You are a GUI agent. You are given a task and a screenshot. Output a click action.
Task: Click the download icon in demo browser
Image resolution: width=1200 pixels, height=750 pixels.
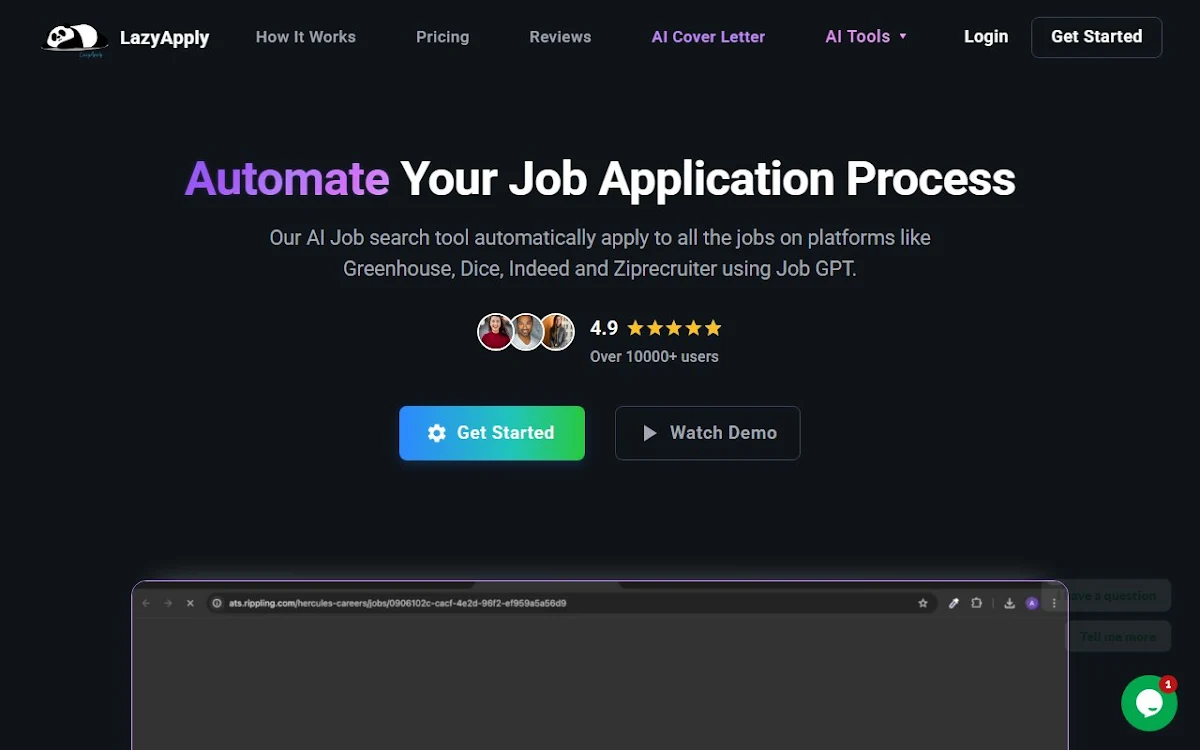coord(1010,603)
